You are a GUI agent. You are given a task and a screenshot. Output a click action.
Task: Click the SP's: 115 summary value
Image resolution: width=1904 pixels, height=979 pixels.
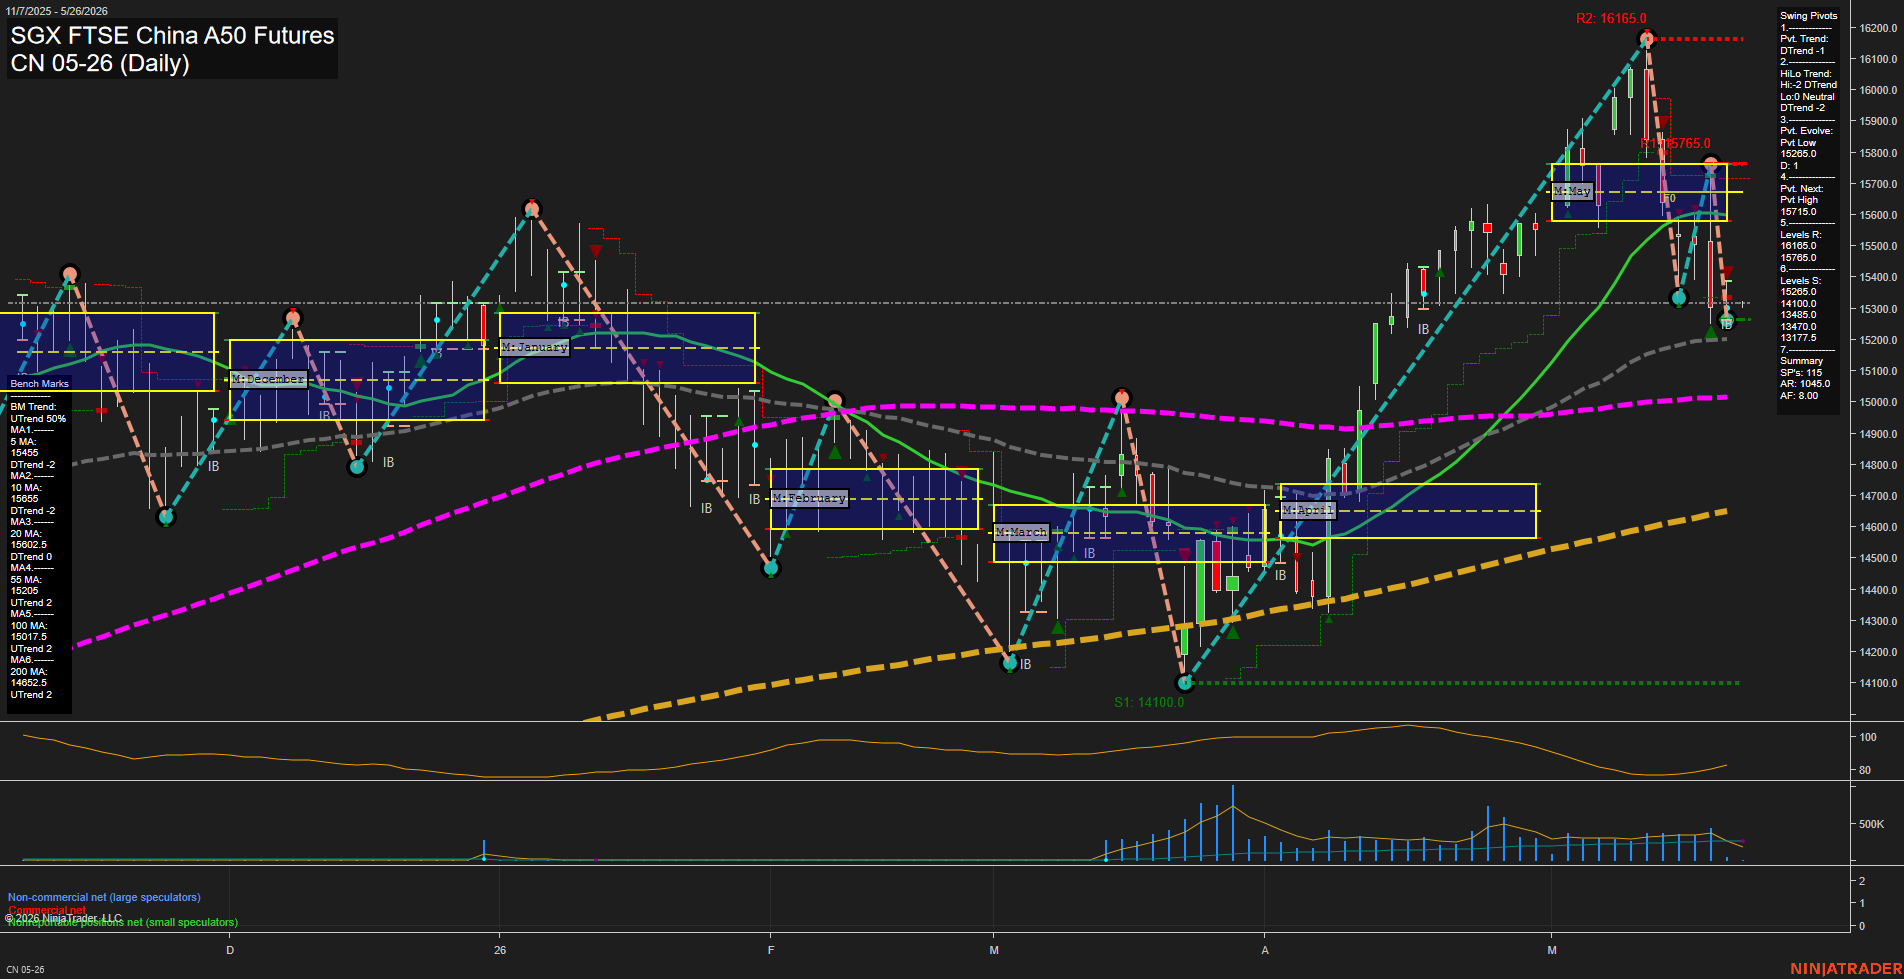(x=1801, y=373)
